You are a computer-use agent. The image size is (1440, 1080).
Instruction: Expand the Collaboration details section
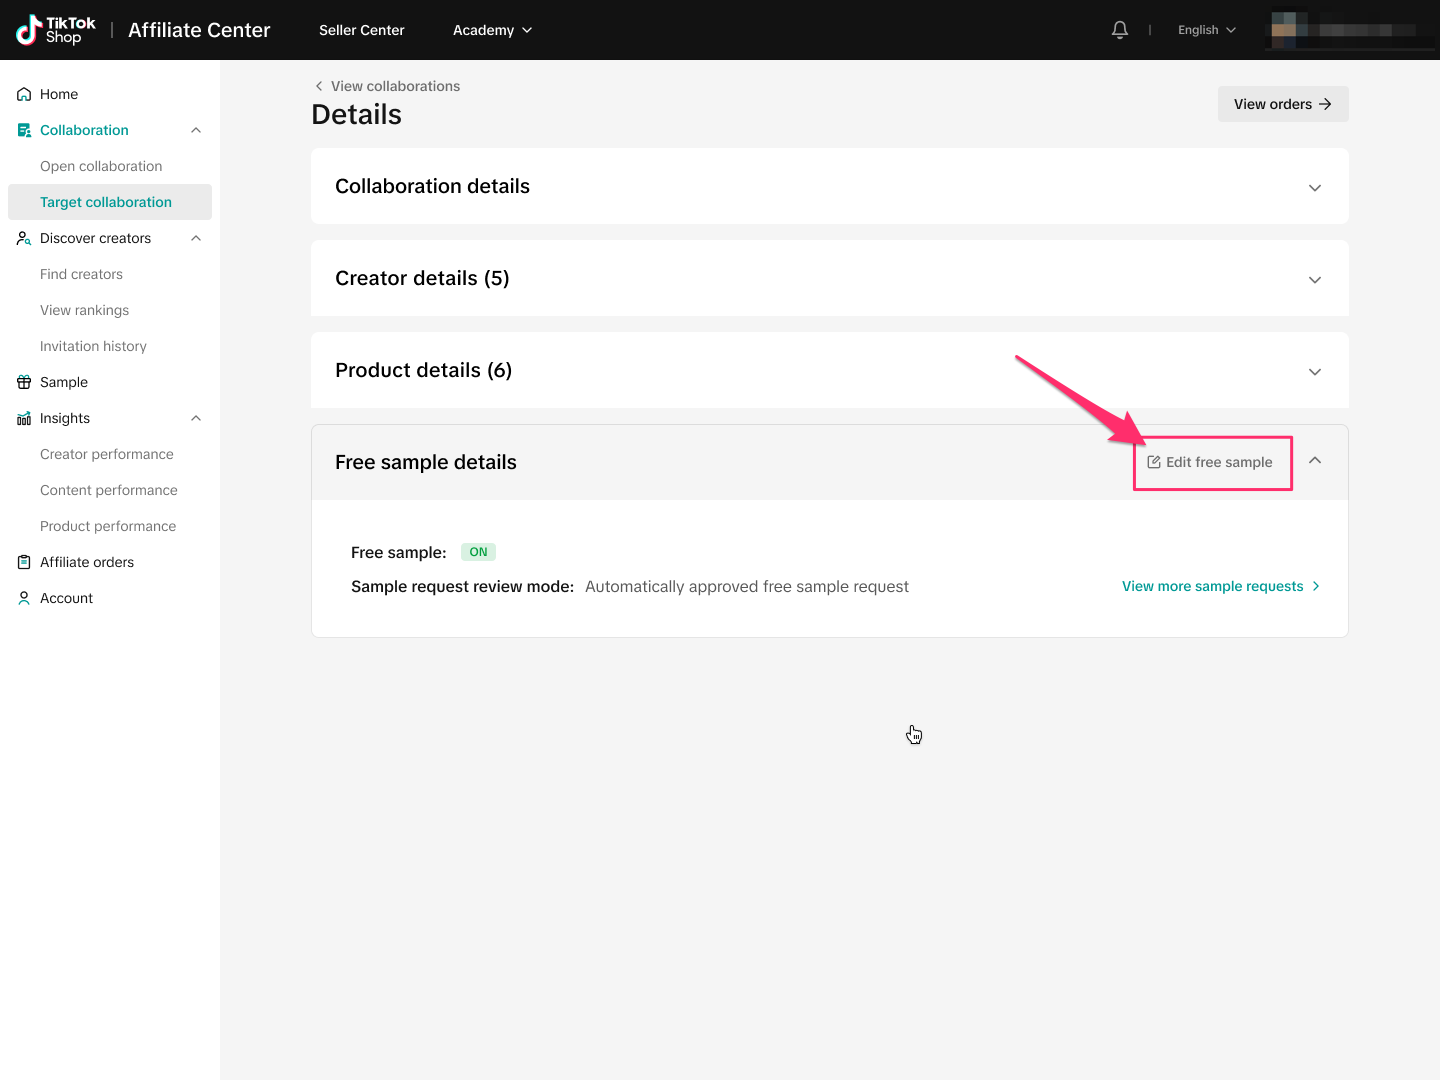(1314, 188)
